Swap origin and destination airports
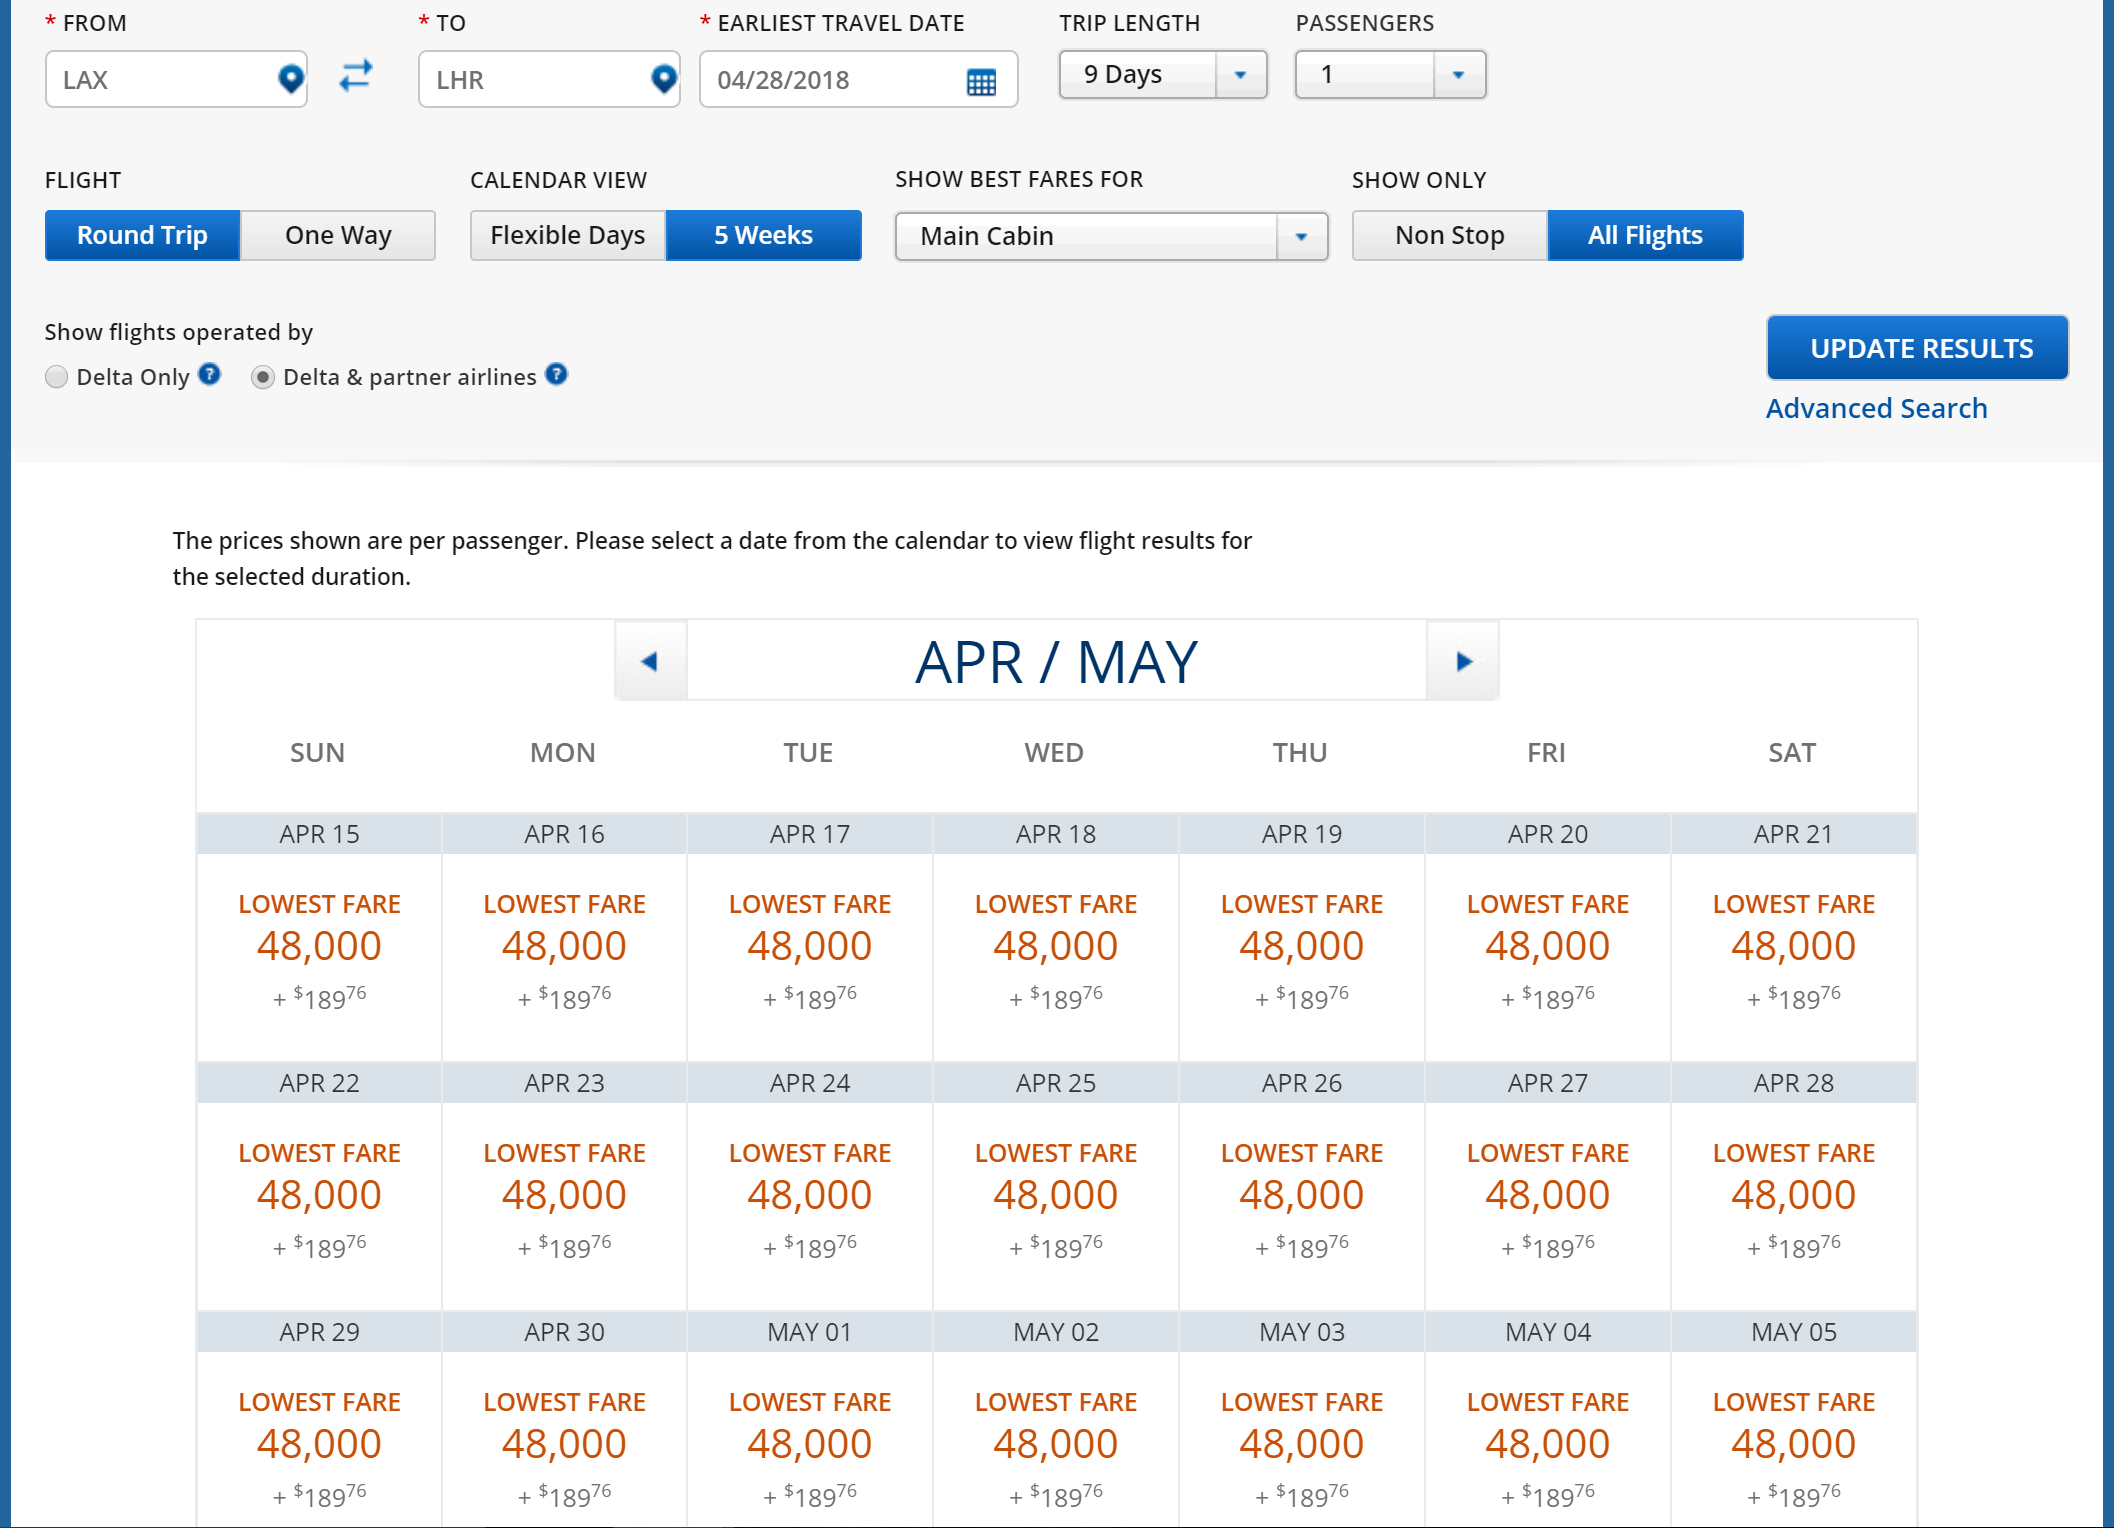 (356, 76)
